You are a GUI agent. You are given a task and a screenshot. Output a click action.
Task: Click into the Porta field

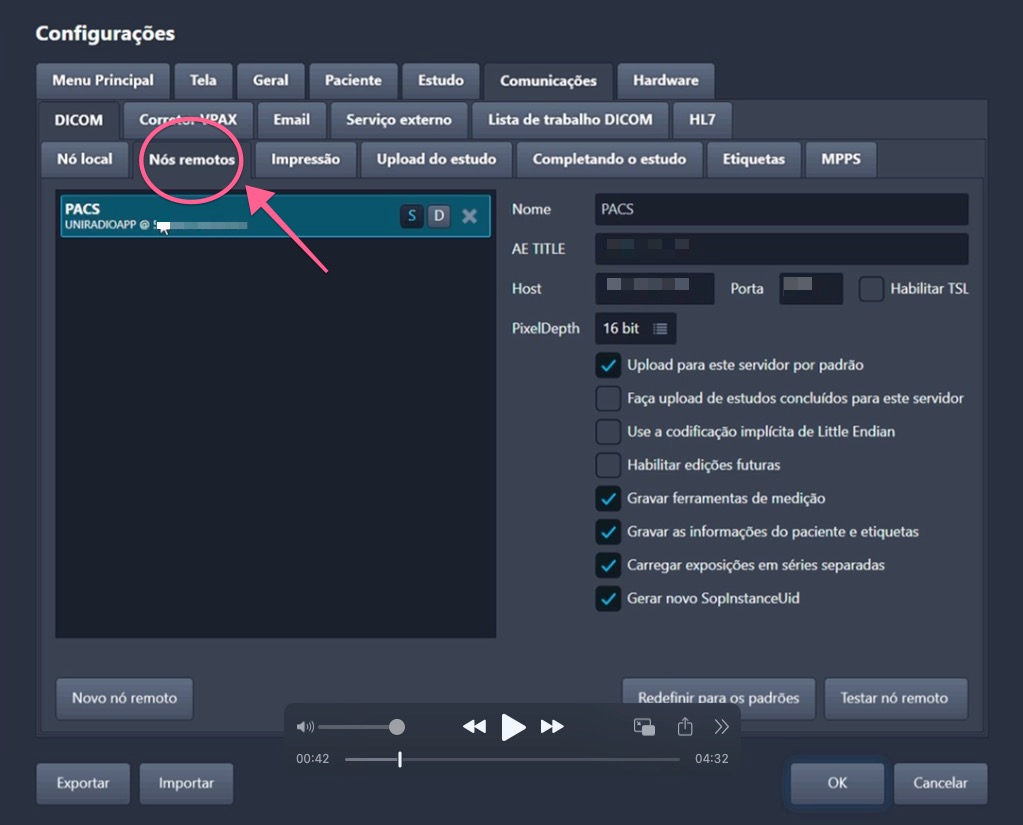point(811,289)
